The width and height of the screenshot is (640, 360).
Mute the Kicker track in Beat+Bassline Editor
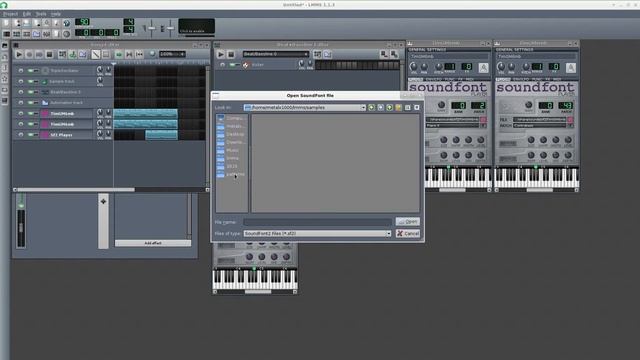pyautogui.click(x=233, y=65)
